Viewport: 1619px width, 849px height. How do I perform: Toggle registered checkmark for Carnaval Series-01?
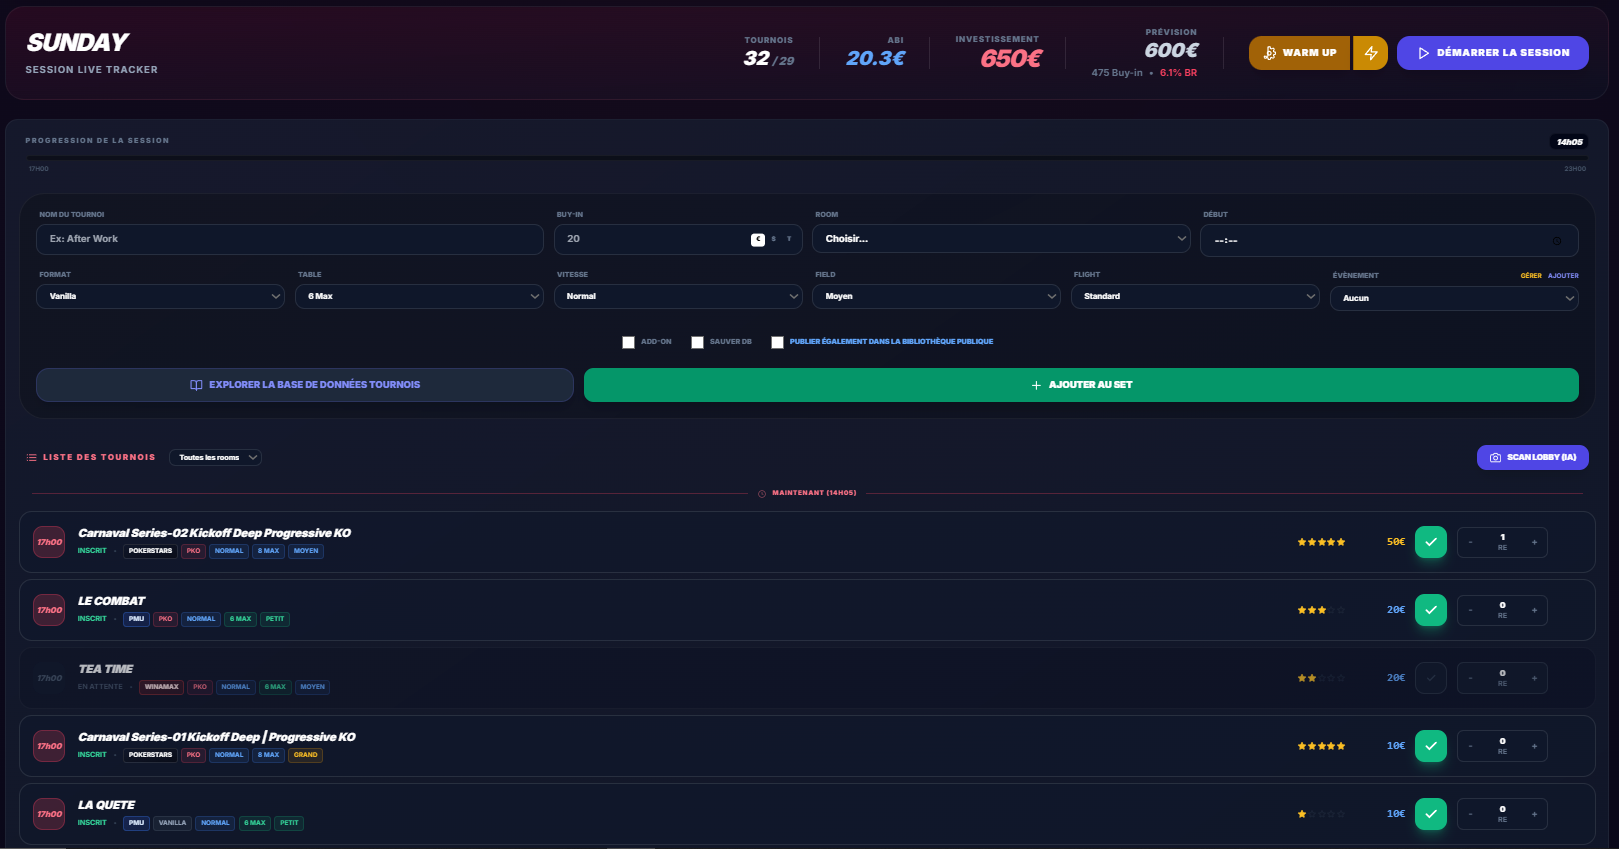(x=1431, y=746)
